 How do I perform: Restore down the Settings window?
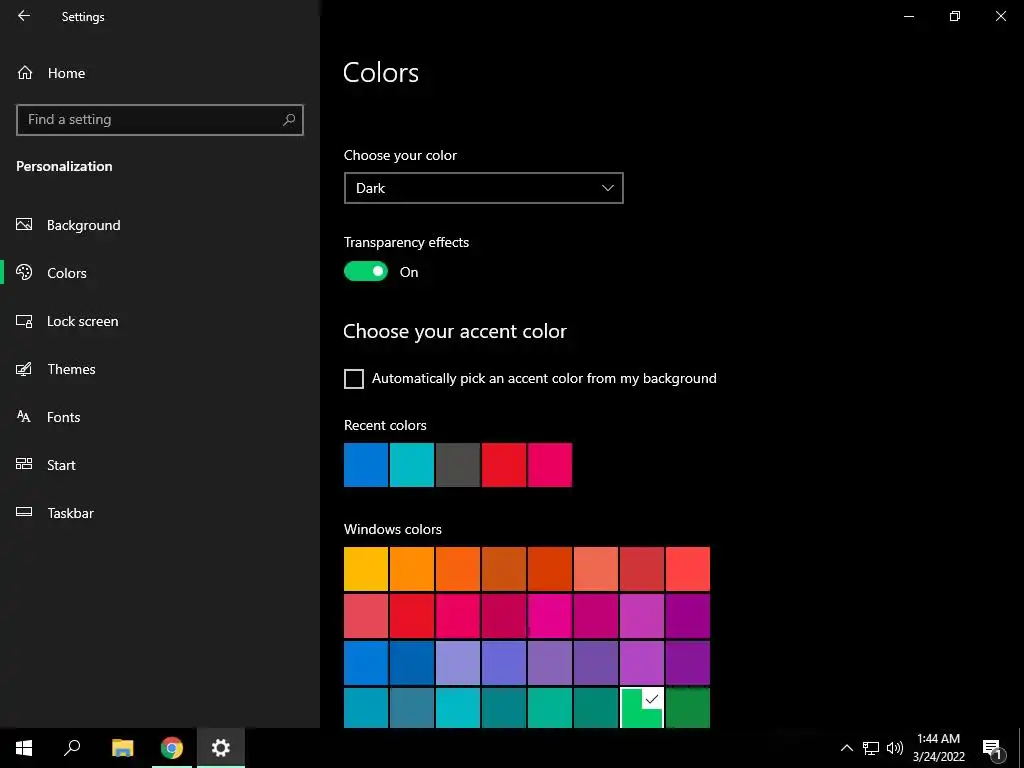pos(955,16)
